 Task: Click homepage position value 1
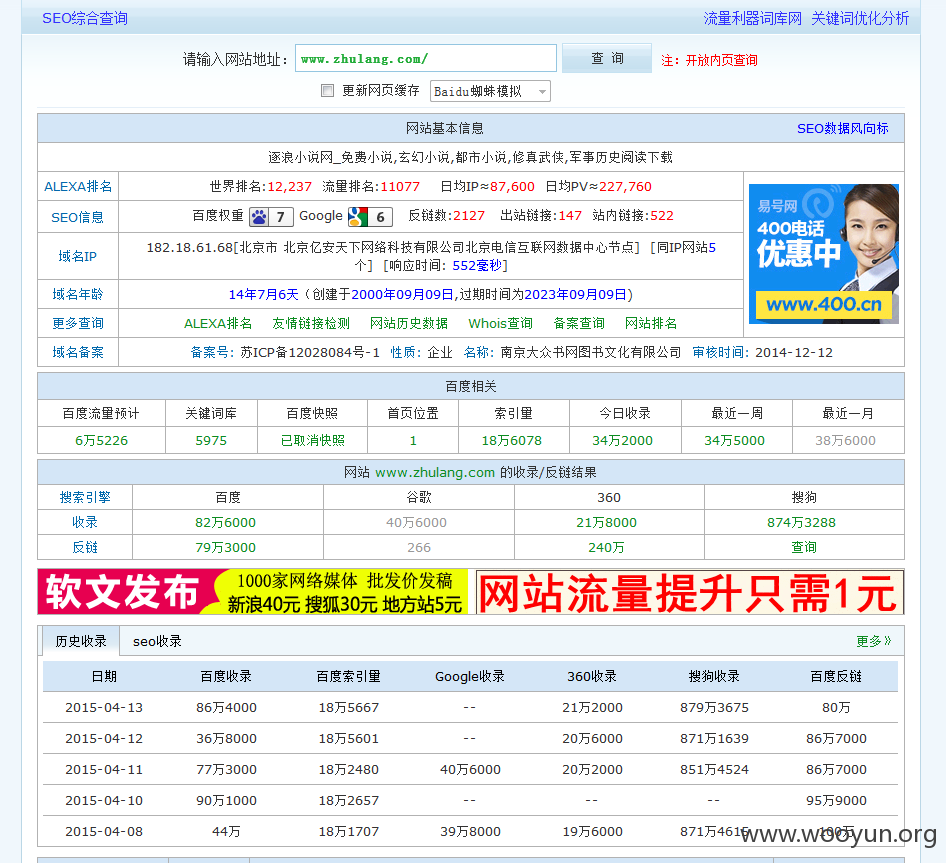tap(413, 441)
